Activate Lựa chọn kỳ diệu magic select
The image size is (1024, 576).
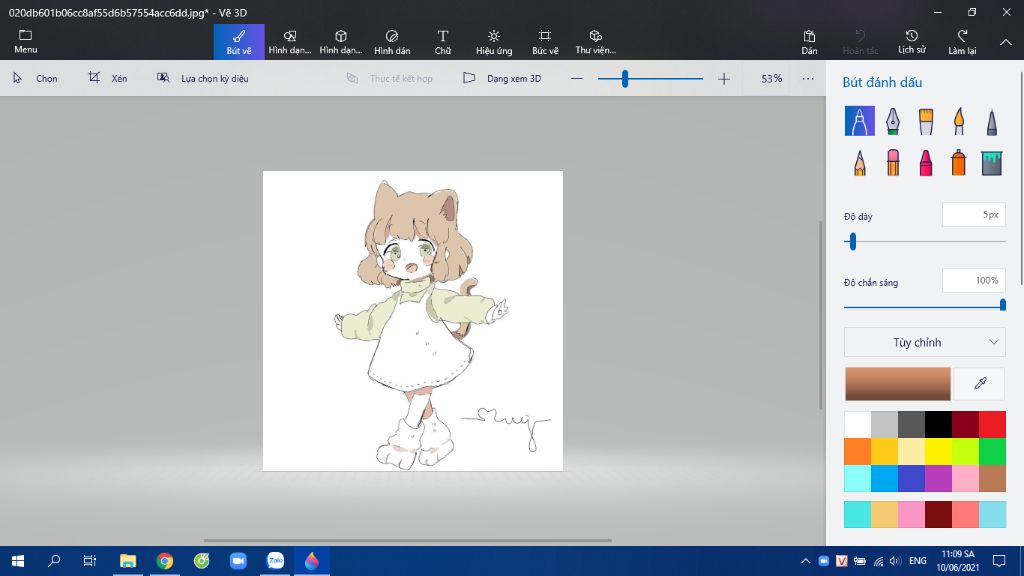click(x=202, y=78)
